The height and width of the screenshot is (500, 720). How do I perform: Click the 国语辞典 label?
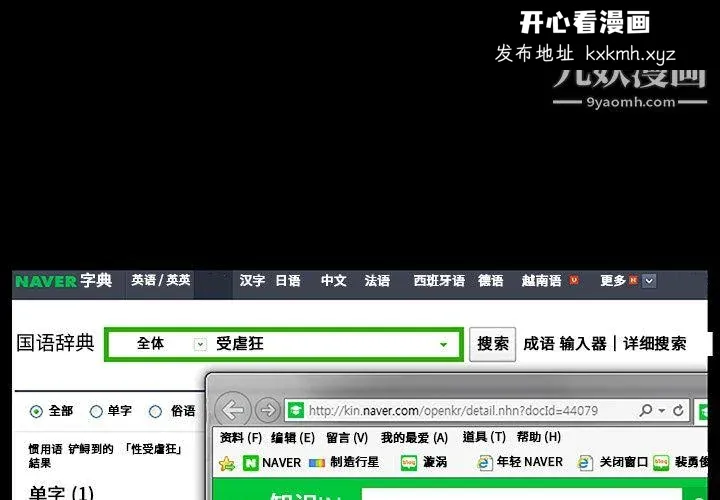coord(56,343)
